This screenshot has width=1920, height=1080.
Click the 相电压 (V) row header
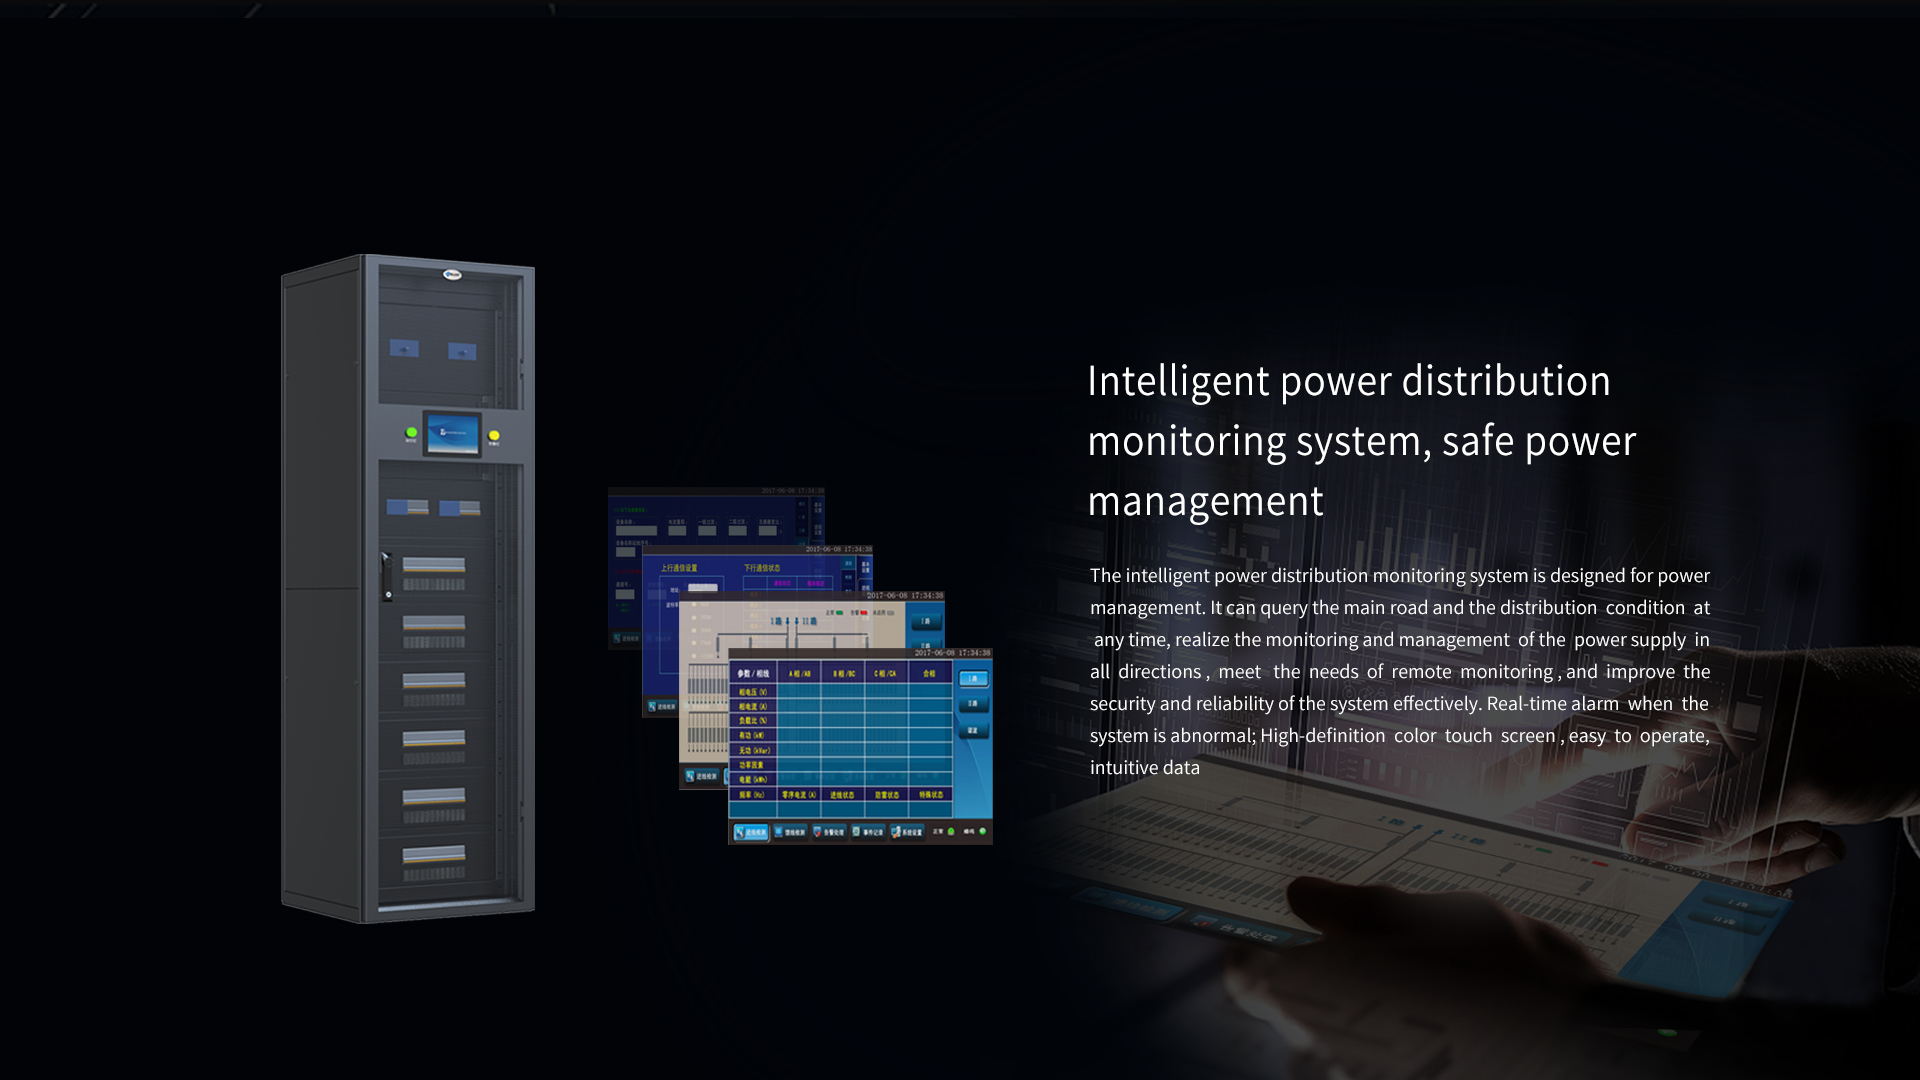click(x=753, y=692)
